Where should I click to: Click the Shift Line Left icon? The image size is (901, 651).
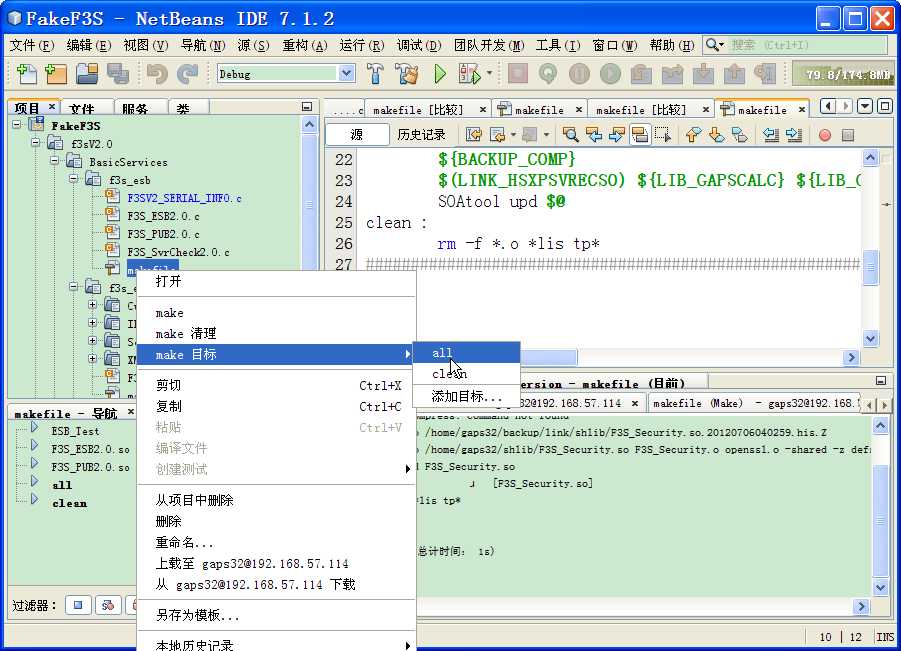(771, 135)
